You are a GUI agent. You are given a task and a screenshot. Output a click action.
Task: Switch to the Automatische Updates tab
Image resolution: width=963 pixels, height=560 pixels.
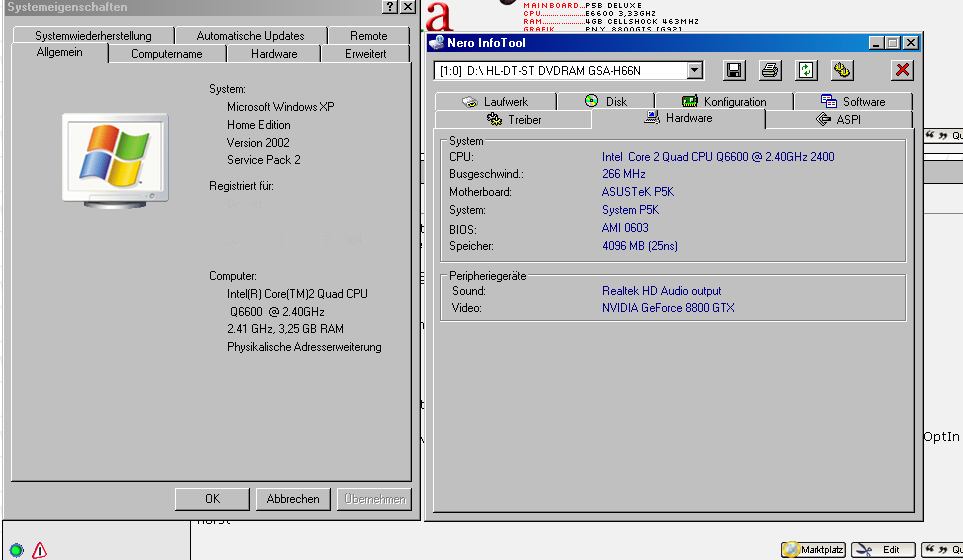(251, 36)
